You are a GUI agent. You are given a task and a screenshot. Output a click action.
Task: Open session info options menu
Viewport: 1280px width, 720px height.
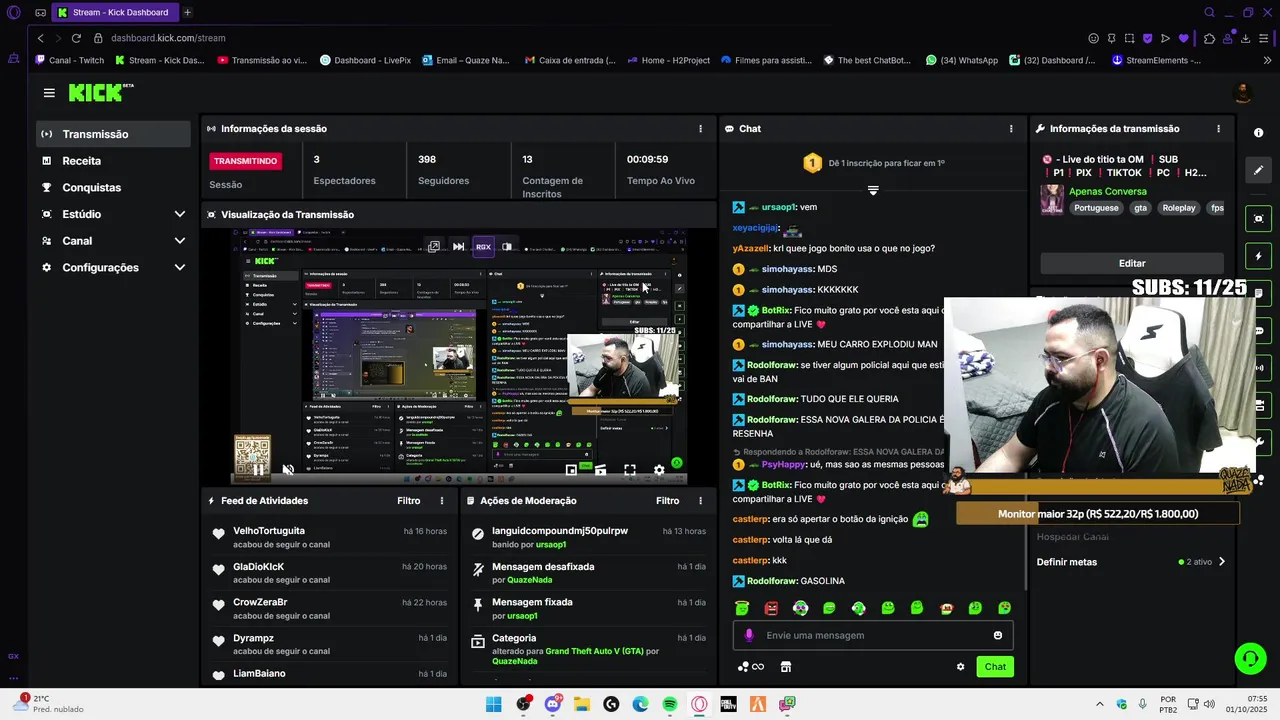700,128
